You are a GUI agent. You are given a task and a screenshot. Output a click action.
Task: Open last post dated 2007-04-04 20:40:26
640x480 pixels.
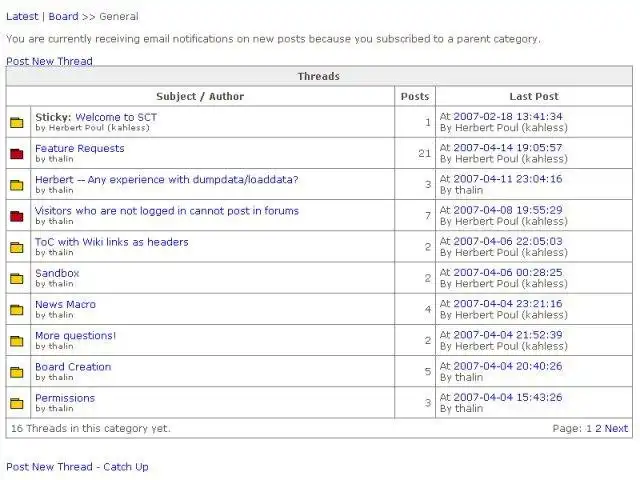[x=508, y=366]
